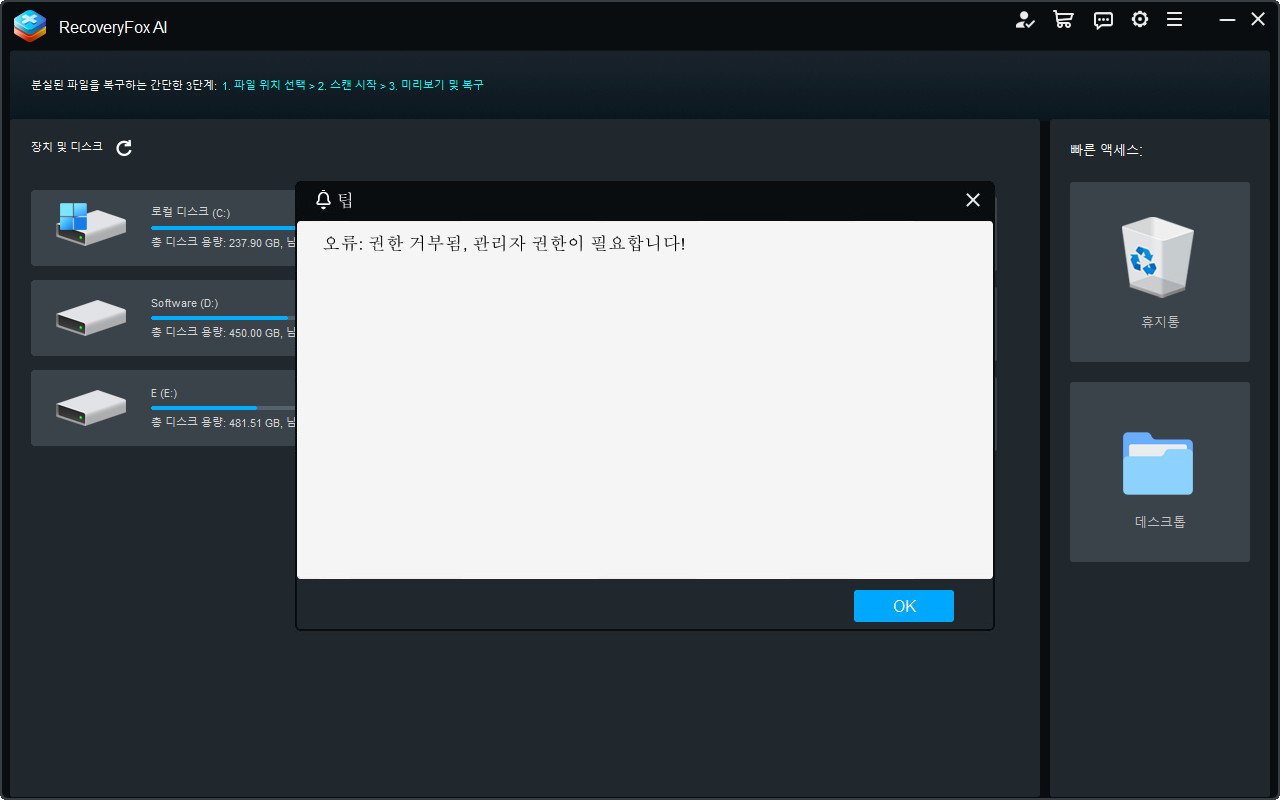The width and height of the screenshot is (1280, 800).
Task: Open the 데스크톱 folder icon
Action: [x=1159, y=463]
